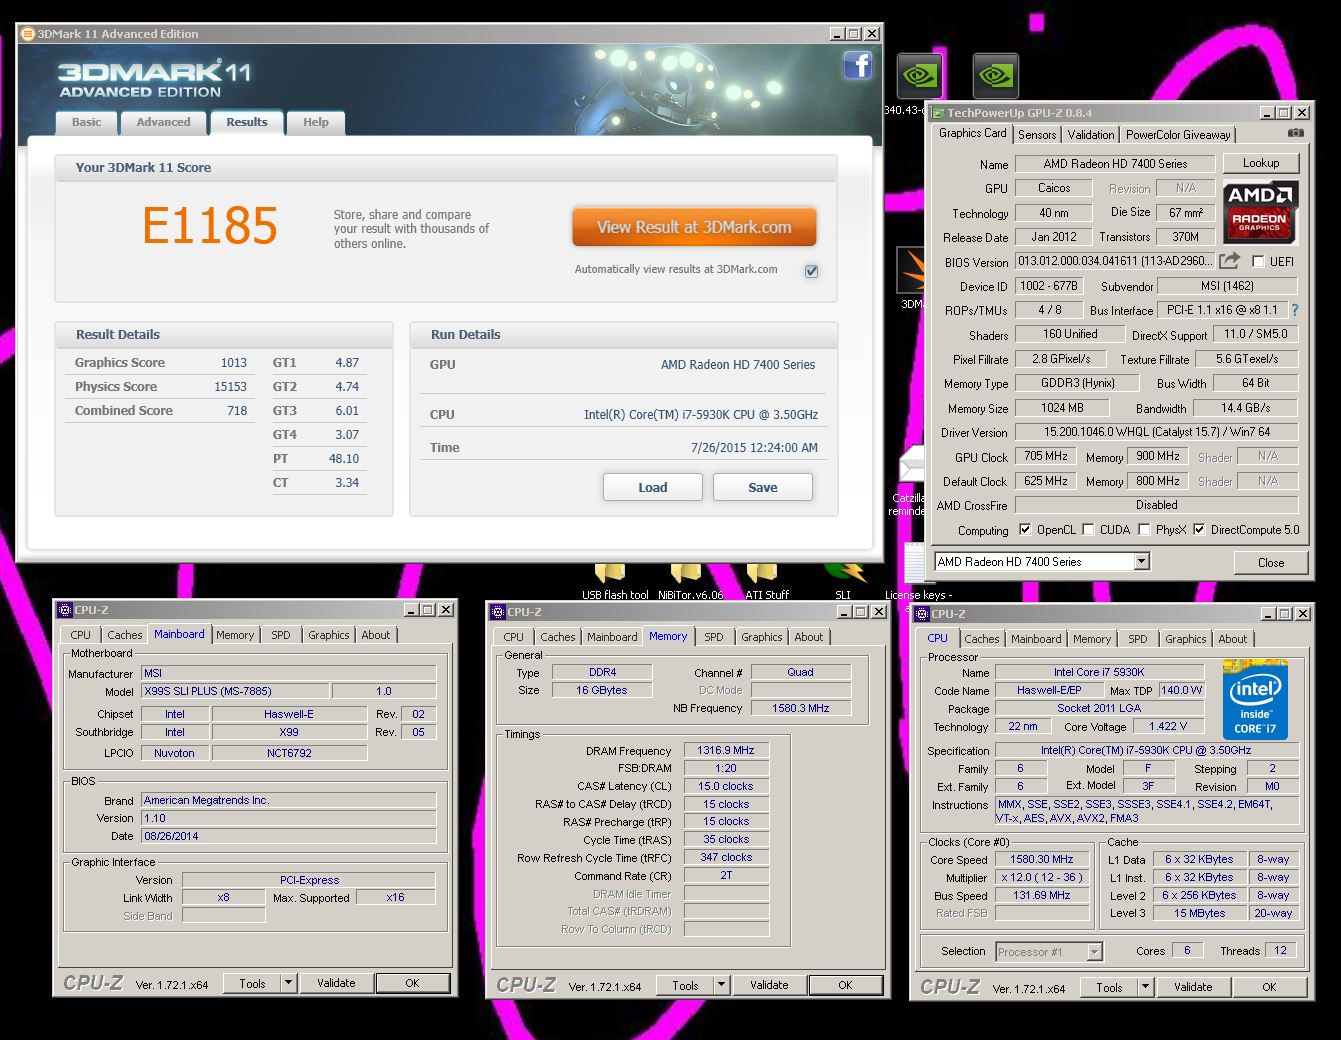Toggle the DirectCompute 5.0 checkbox
Viewport: 1341px width, 1040px height.
1199,530
